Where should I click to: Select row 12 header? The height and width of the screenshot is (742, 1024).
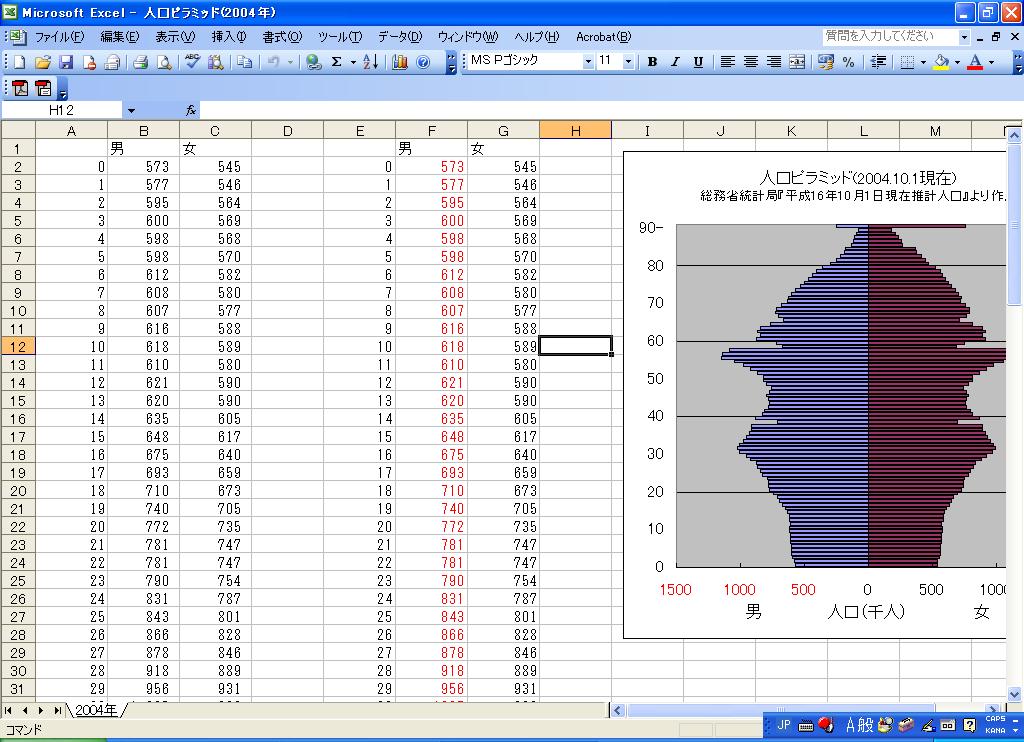click(18, 347)
